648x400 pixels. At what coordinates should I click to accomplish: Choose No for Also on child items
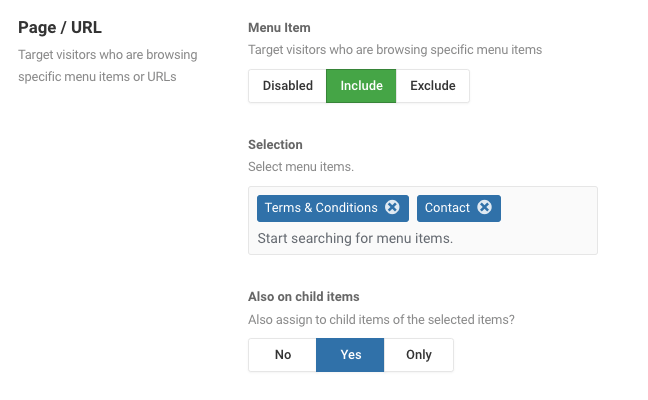[283, 355]
